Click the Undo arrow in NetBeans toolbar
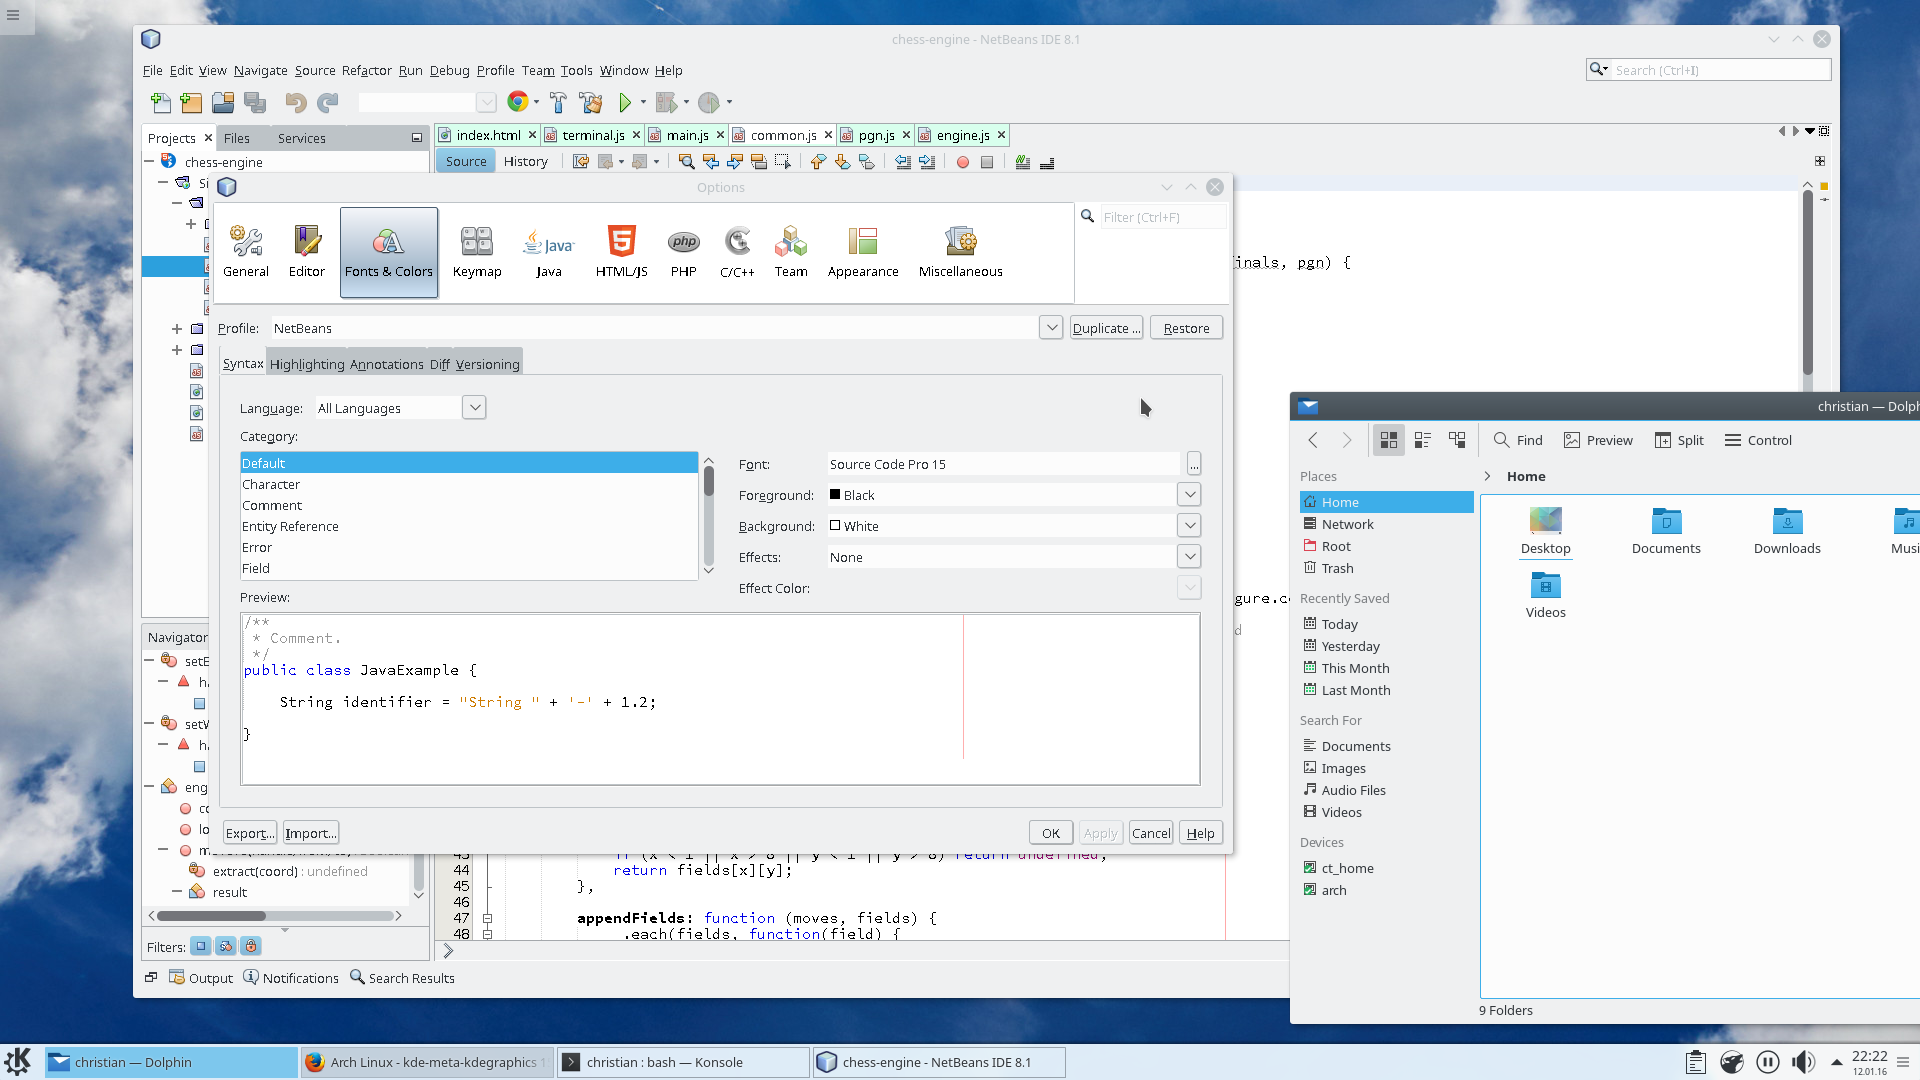This screenshot has height=1080, width=1920. click(295, 102)
